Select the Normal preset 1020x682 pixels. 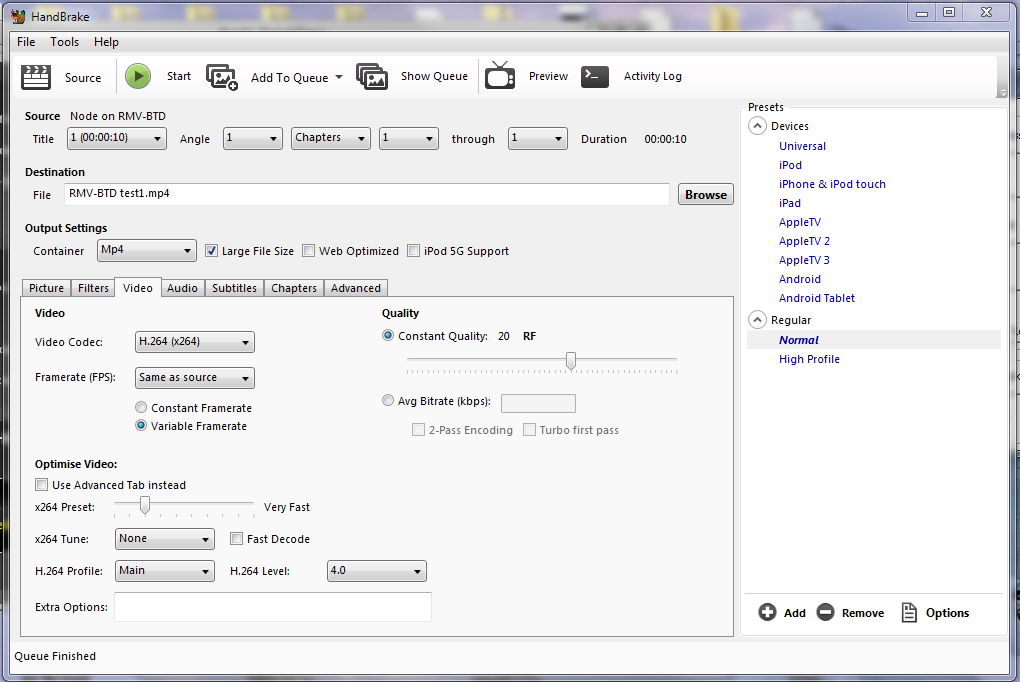point(799,340)
